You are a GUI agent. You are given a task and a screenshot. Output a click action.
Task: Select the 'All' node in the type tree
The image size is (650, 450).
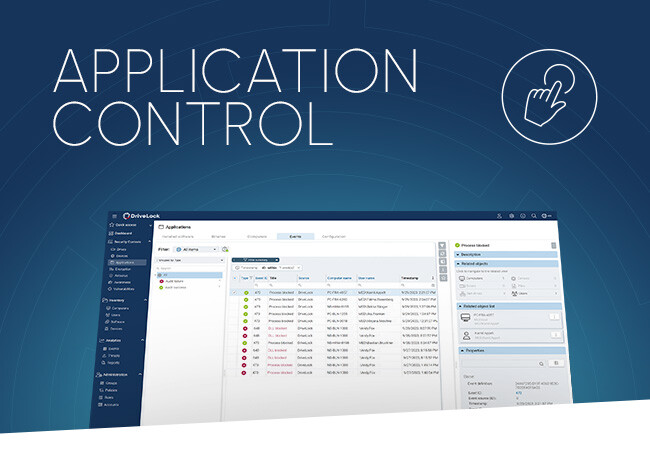[x=189, y=275]
